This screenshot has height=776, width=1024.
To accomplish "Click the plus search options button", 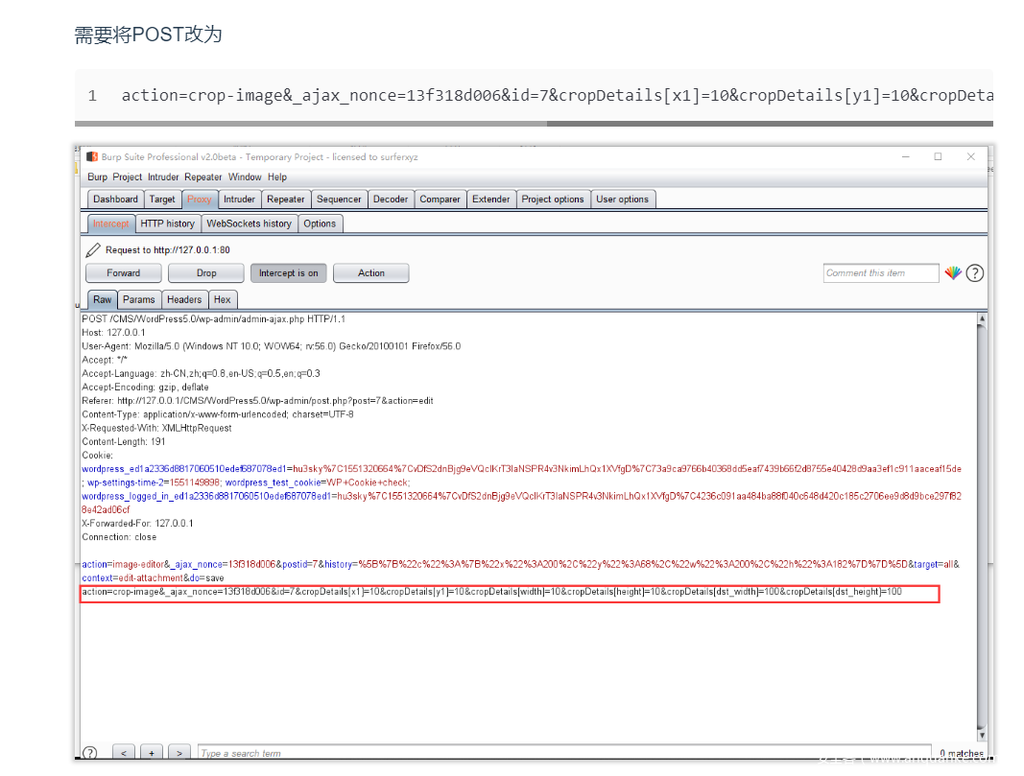I will pos(151,753).
